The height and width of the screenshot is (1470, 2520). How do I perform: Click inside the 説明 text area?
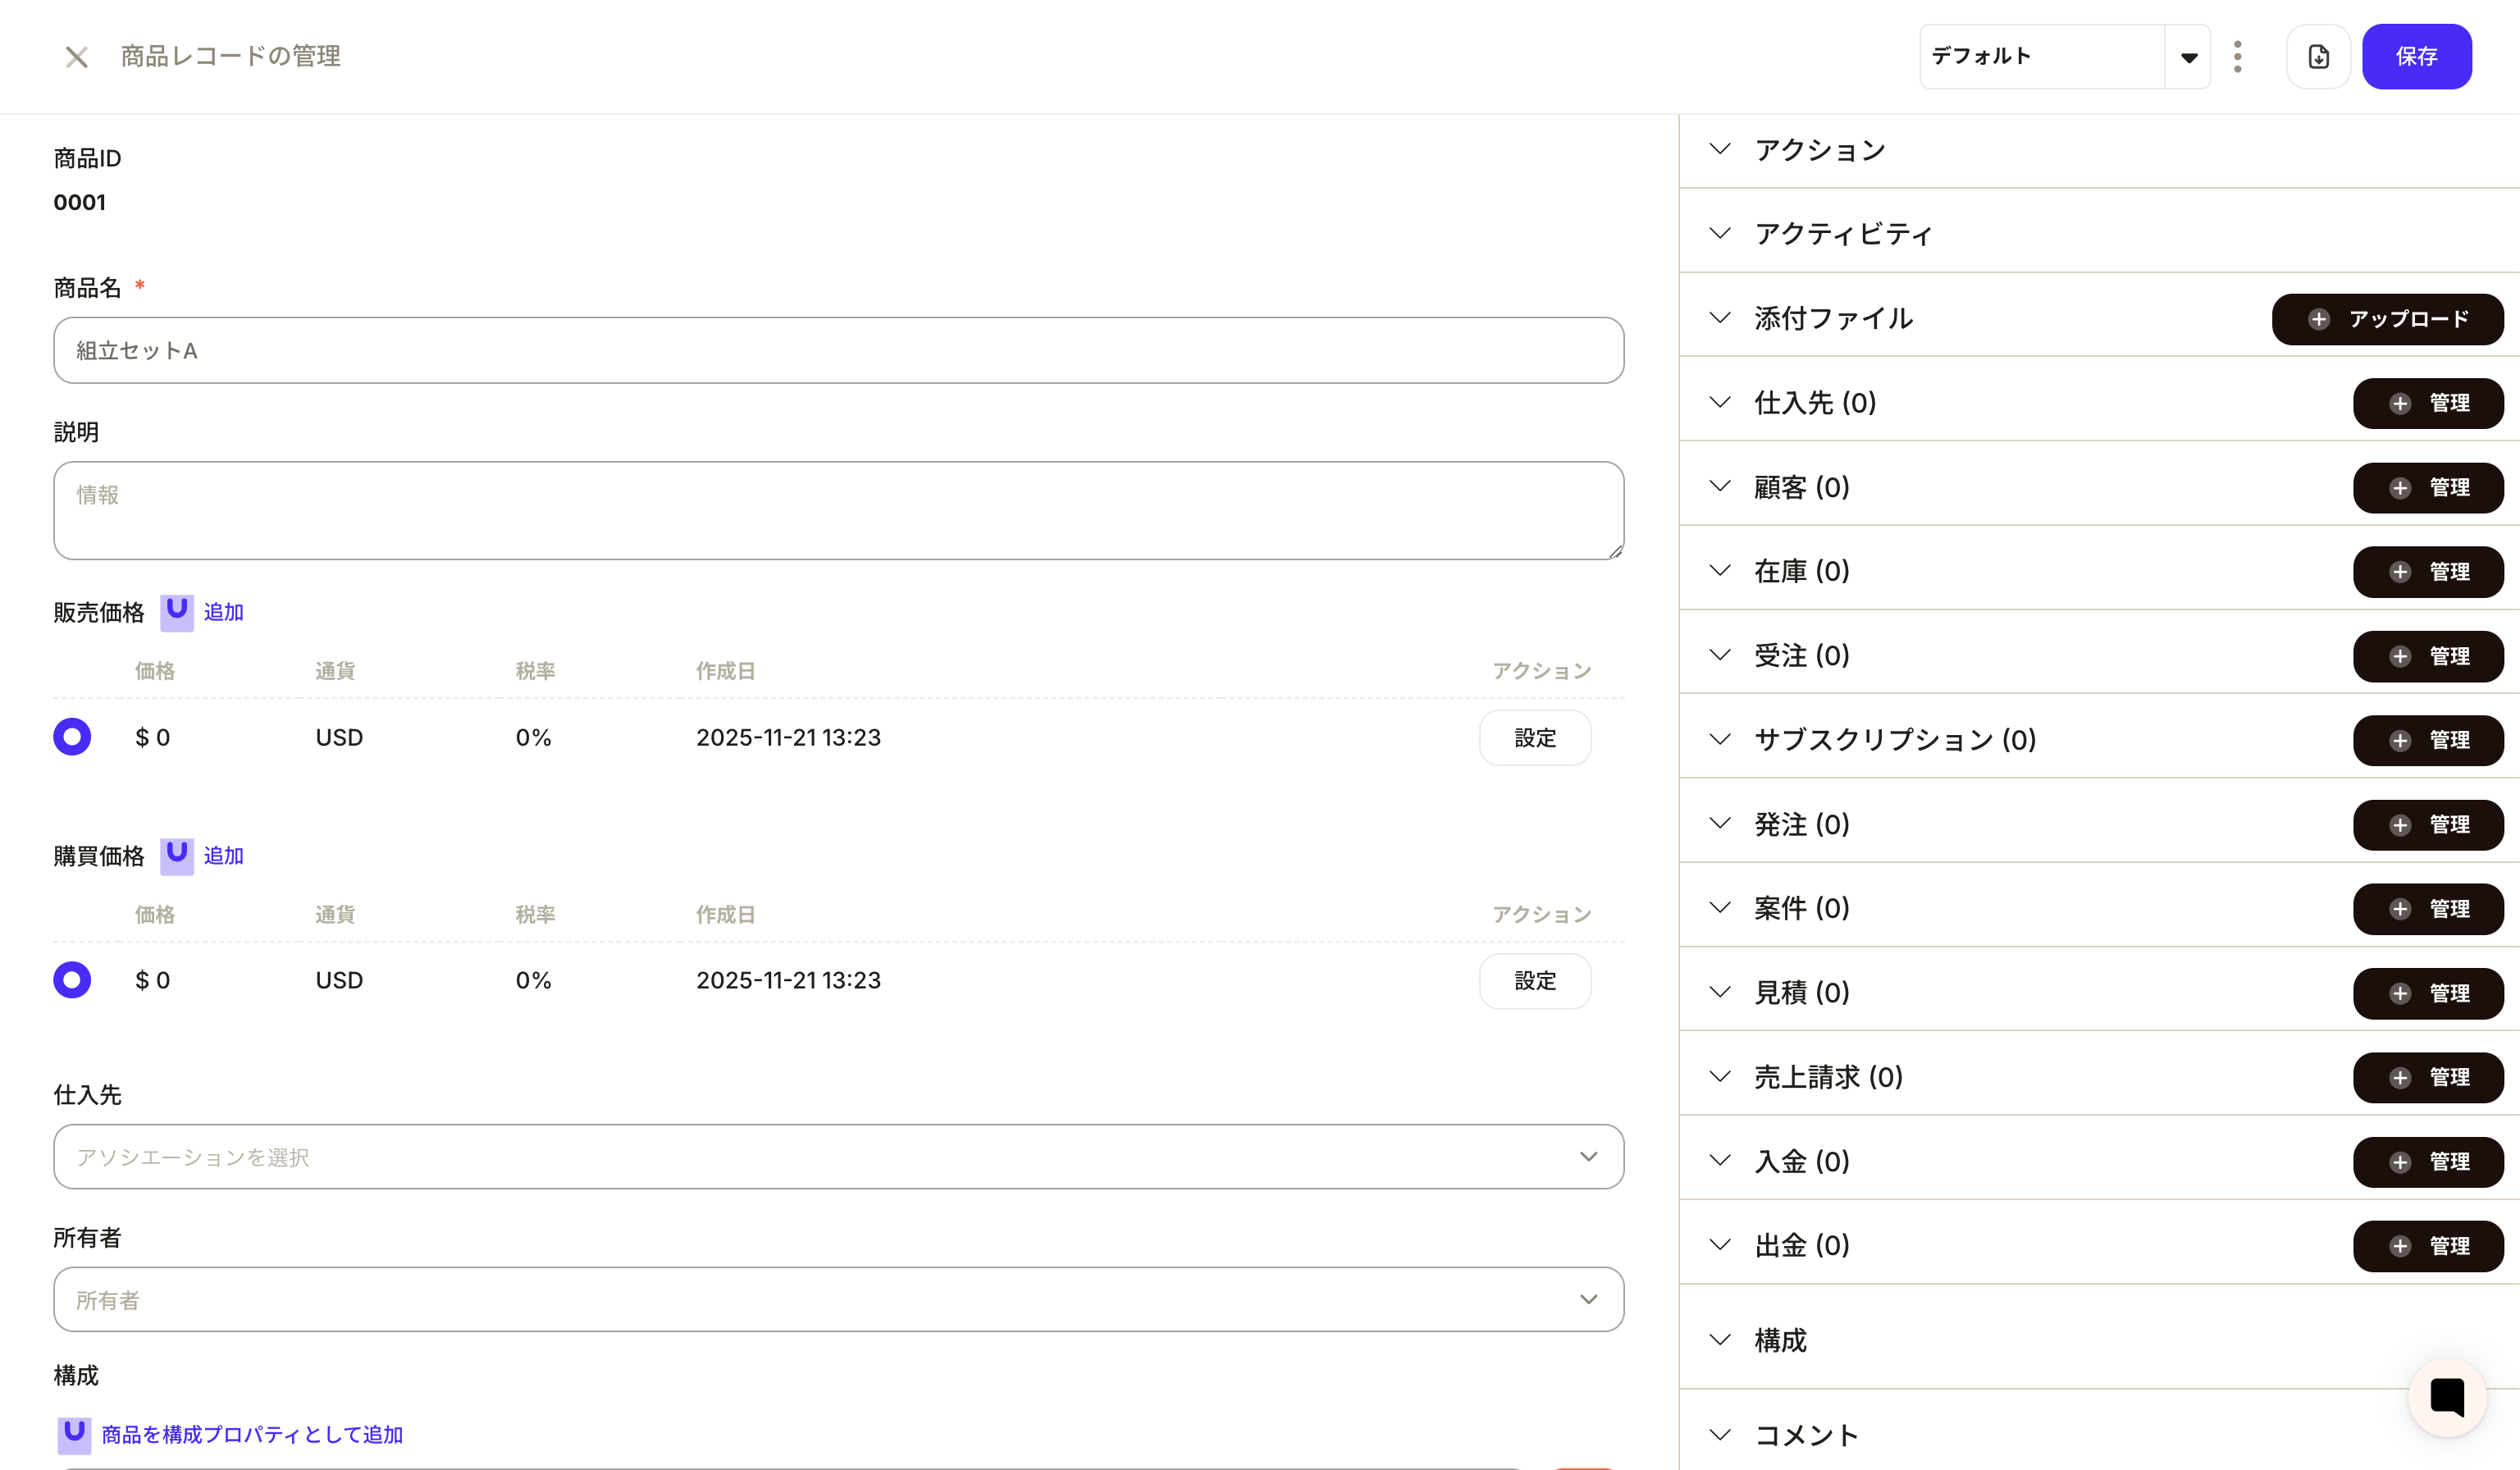coord(838,510)
